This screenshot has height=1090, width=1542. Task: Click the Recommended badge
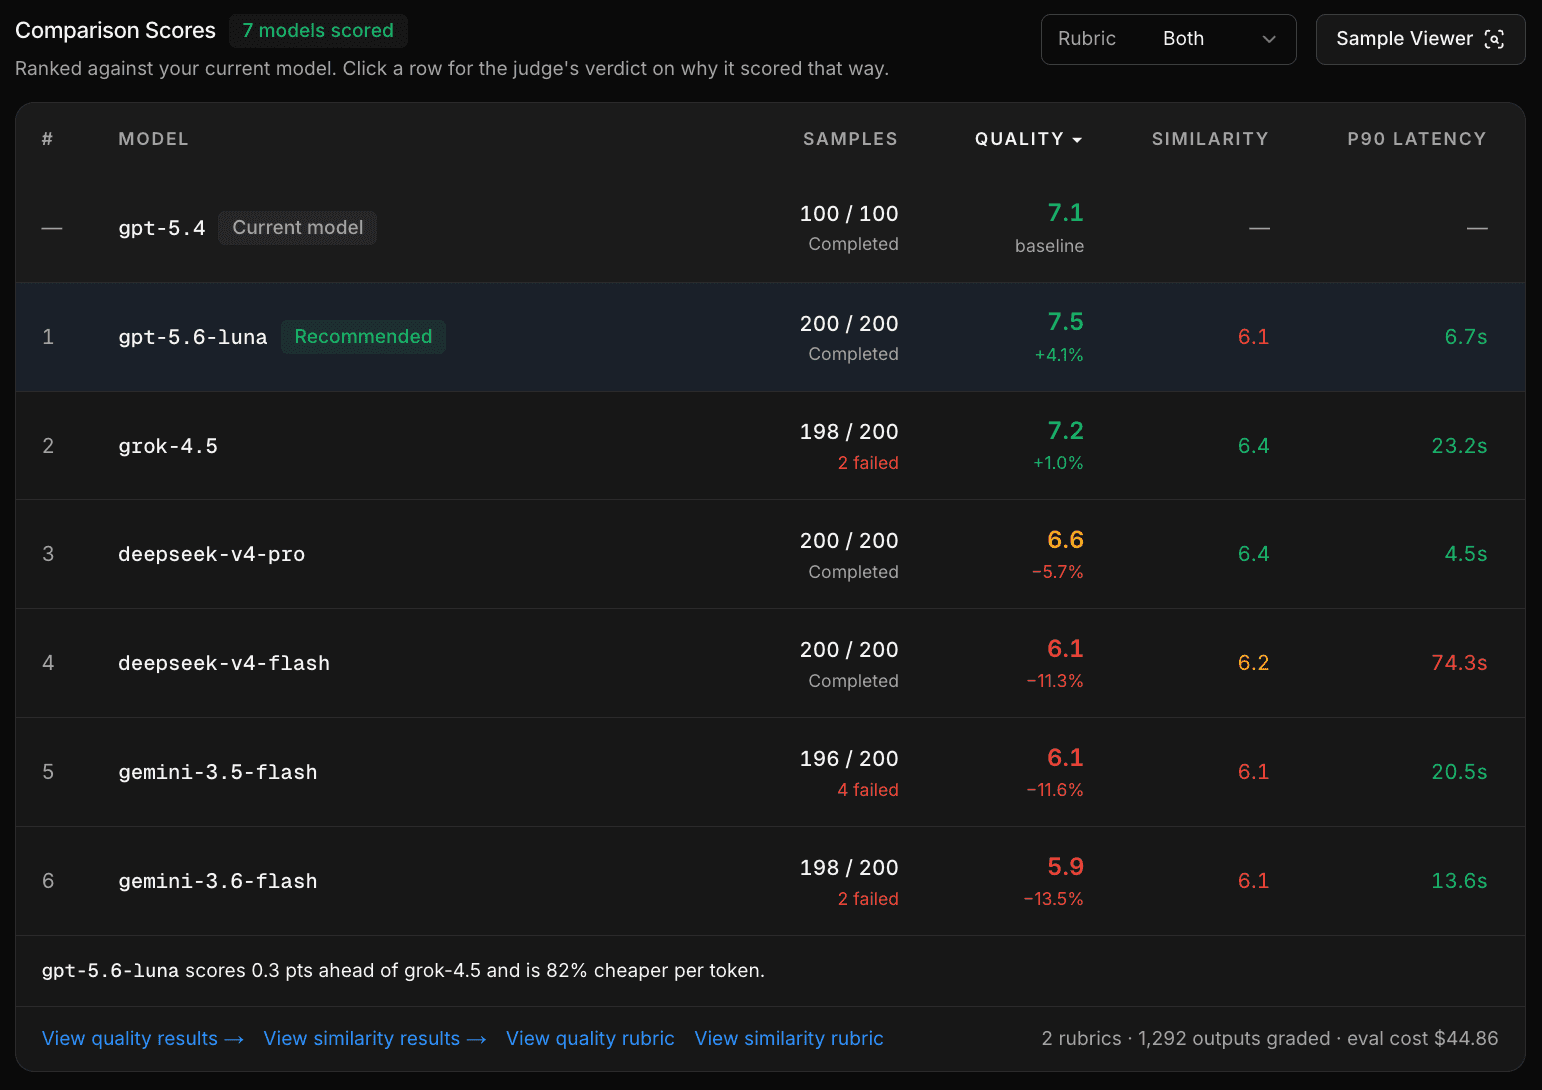tap(363, 337)
